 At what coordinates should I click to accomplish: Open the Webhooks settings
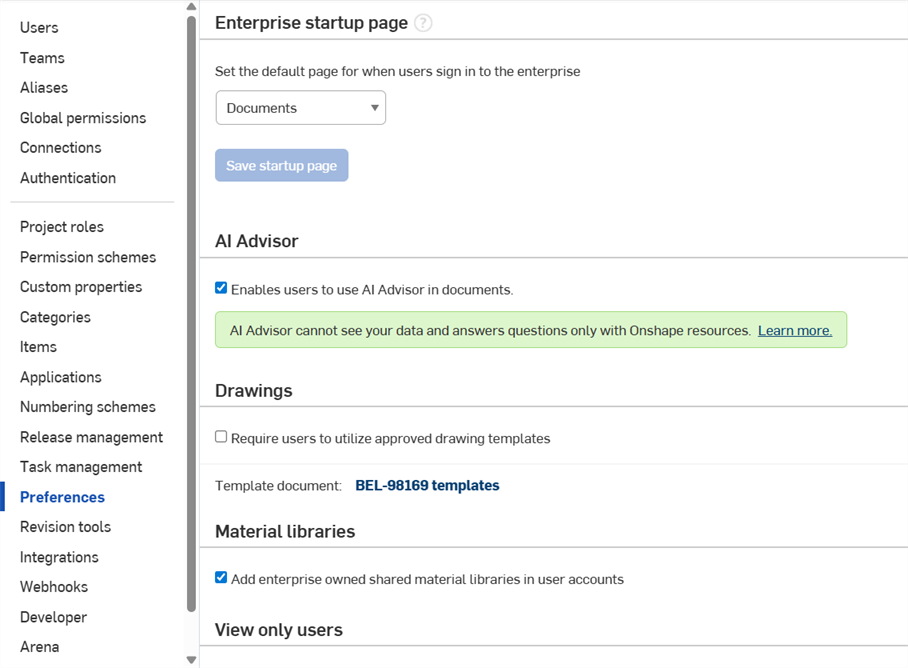click(x=54, y=586)
